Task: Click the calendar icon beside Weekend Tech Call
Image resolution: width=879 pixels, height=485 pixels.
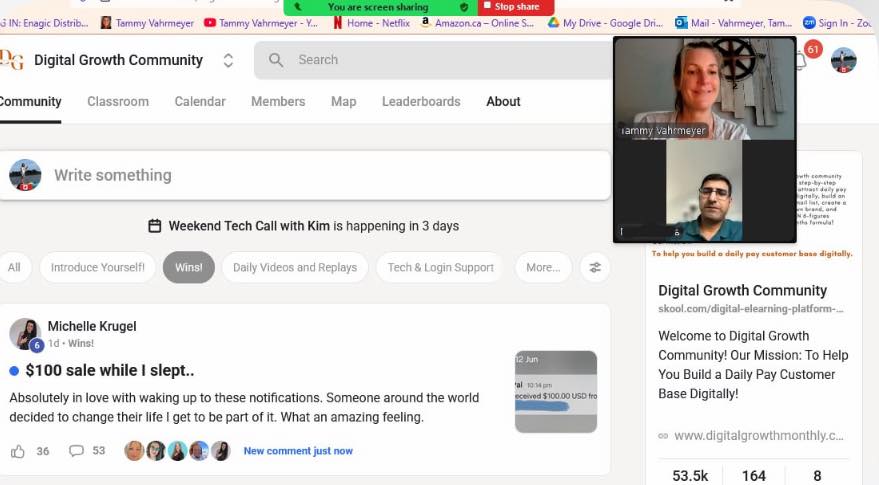Action: [155, 226]
